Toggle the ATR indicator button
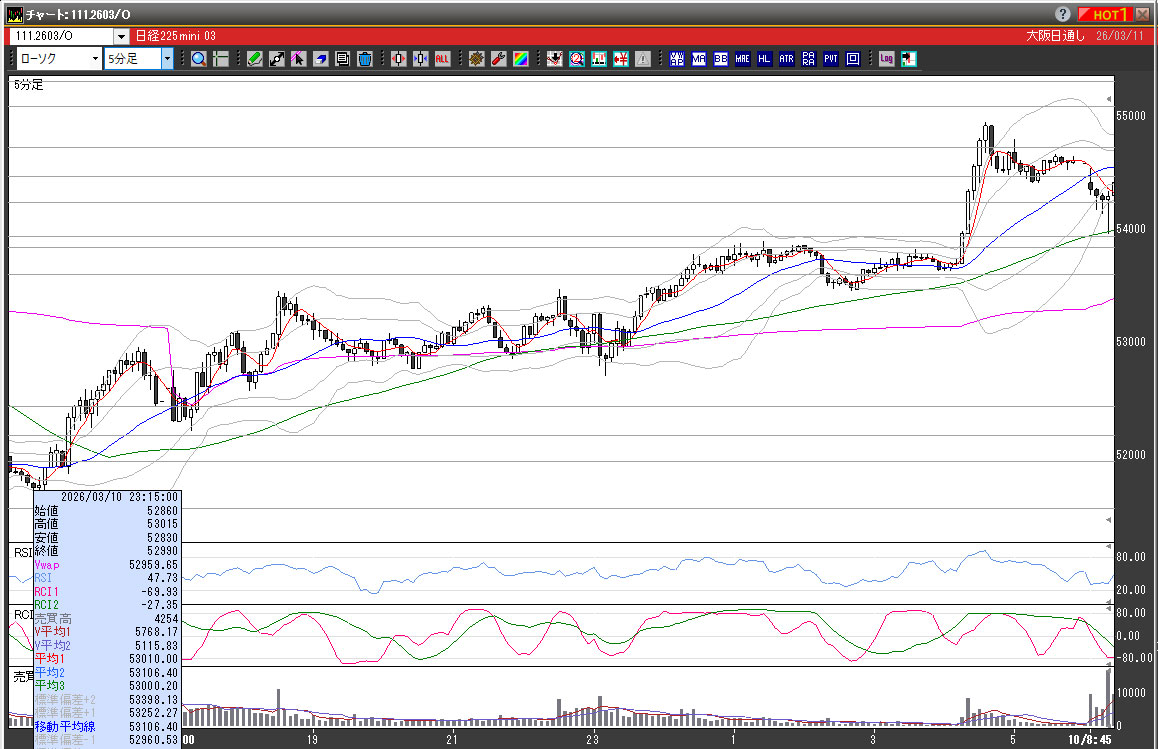 pyautogui.click(x=786, y=59)
